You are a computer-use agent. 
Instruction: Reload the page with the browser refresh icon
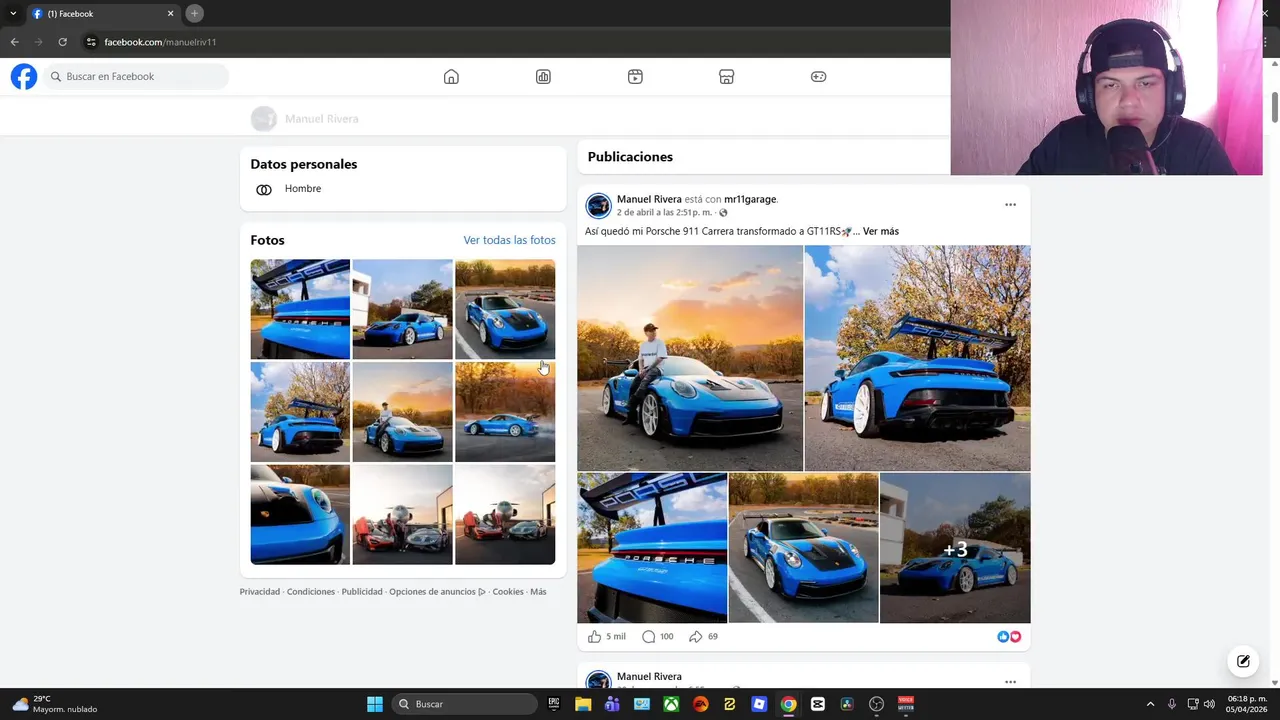coord(62,42)
